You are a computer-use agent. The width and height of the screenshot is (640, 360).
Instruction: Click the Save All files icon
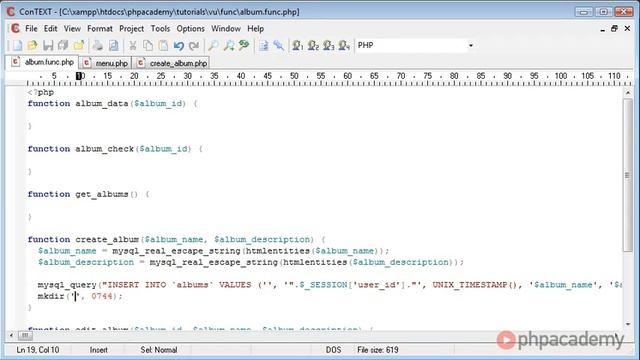tap(63, 45)
